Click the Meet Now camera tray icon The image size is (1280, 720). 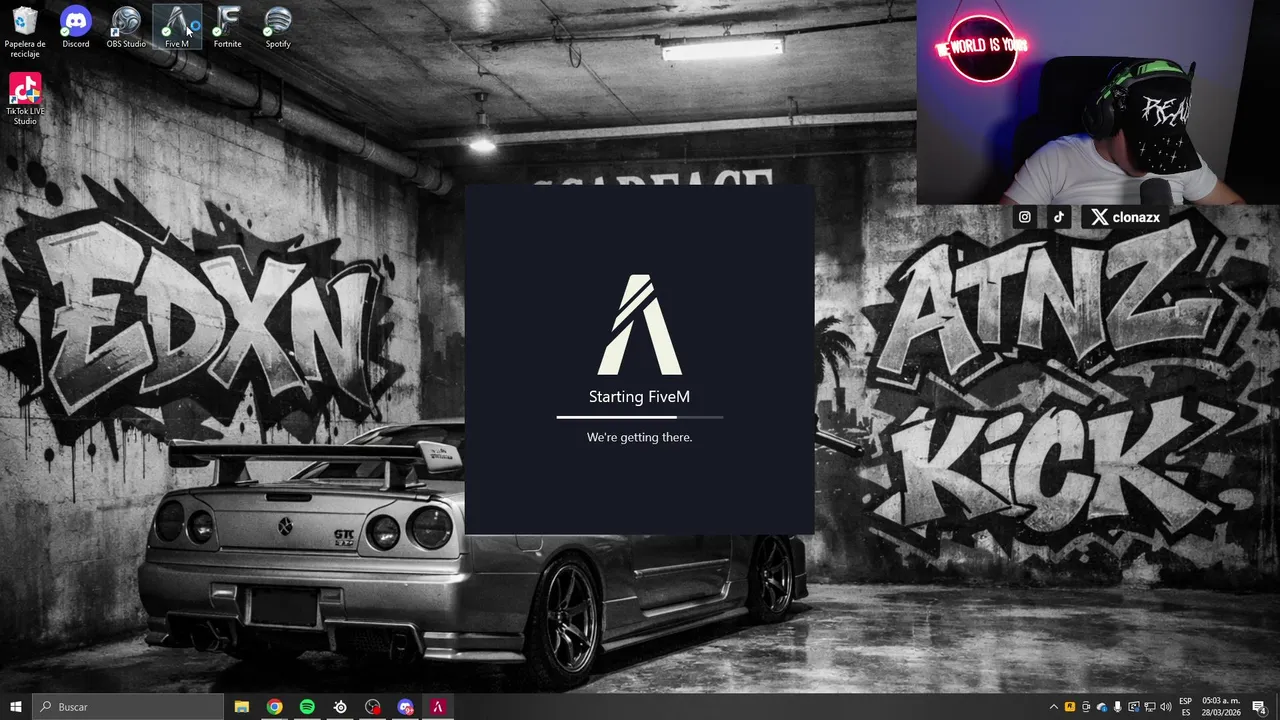(x=1086, y=707)
